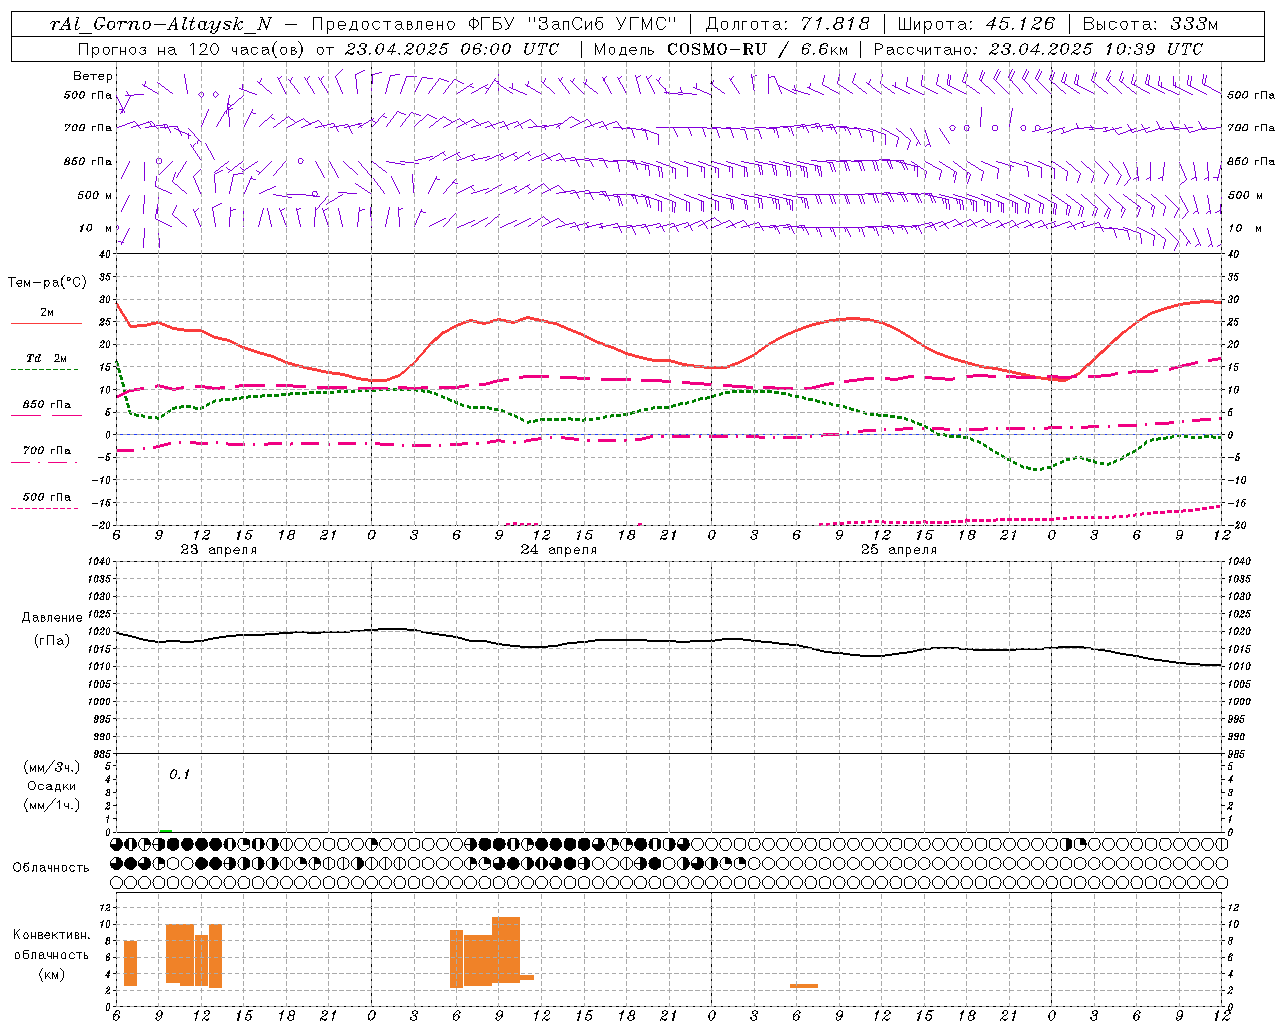
Task: Click the Высота: 333м header field
Action: [1151, 25]
